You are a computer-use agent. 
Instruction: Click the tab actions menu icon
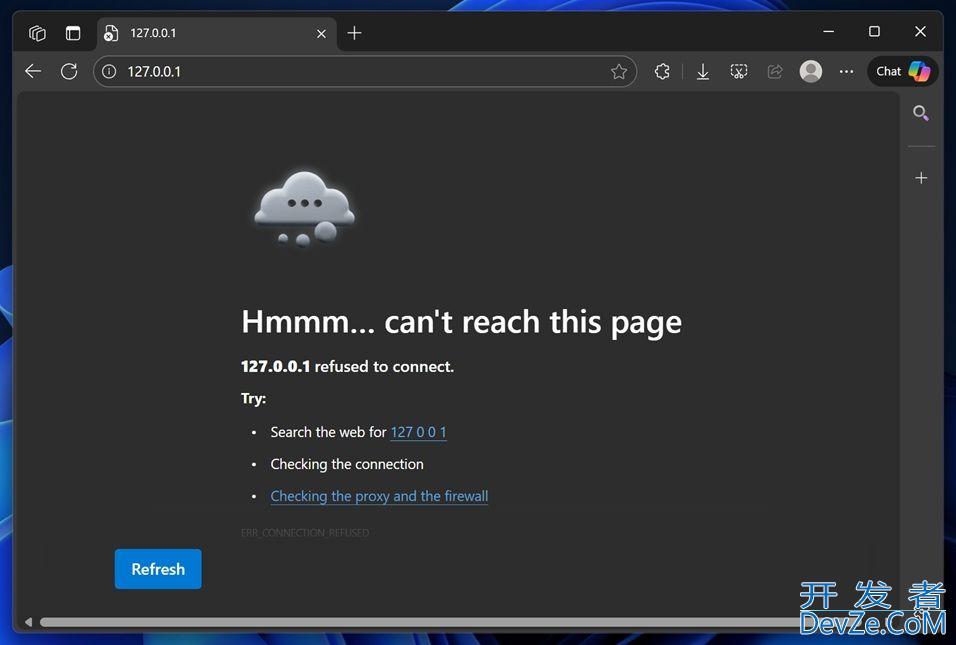pyautogui.click(x=73, y=33)
